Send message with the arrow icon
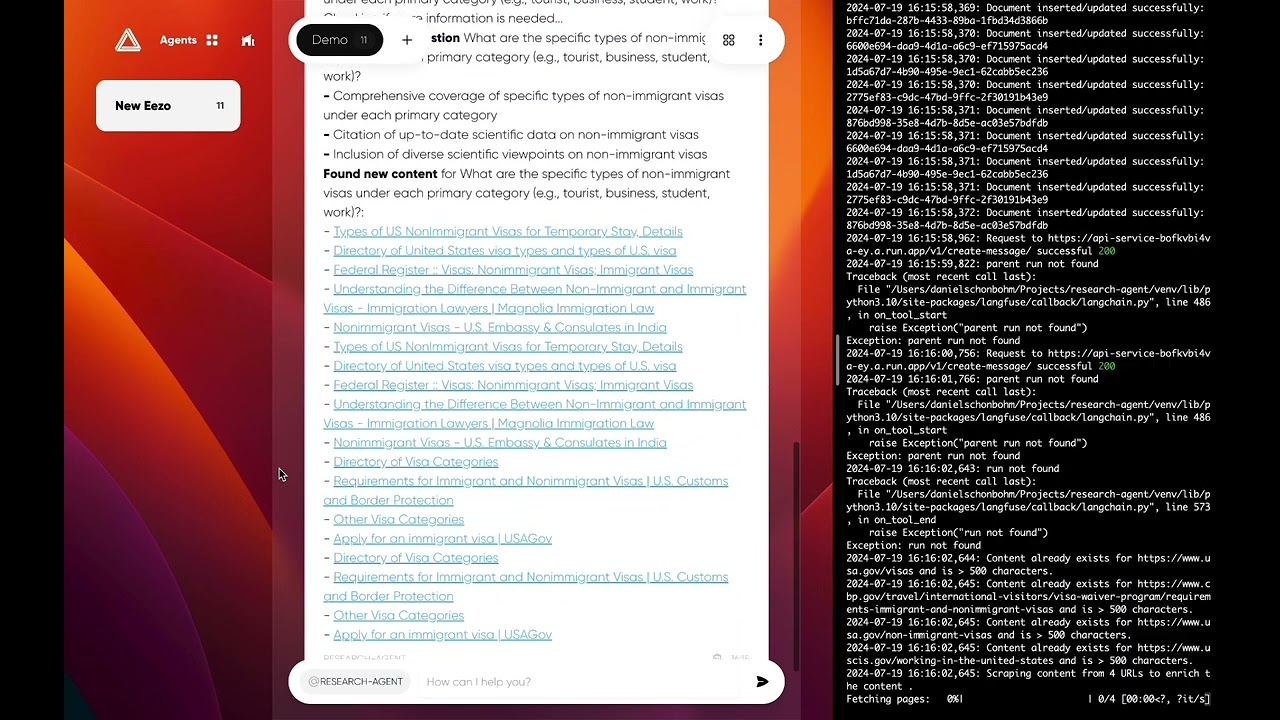This screenshot has height=720, width=1280. [762, 682]
